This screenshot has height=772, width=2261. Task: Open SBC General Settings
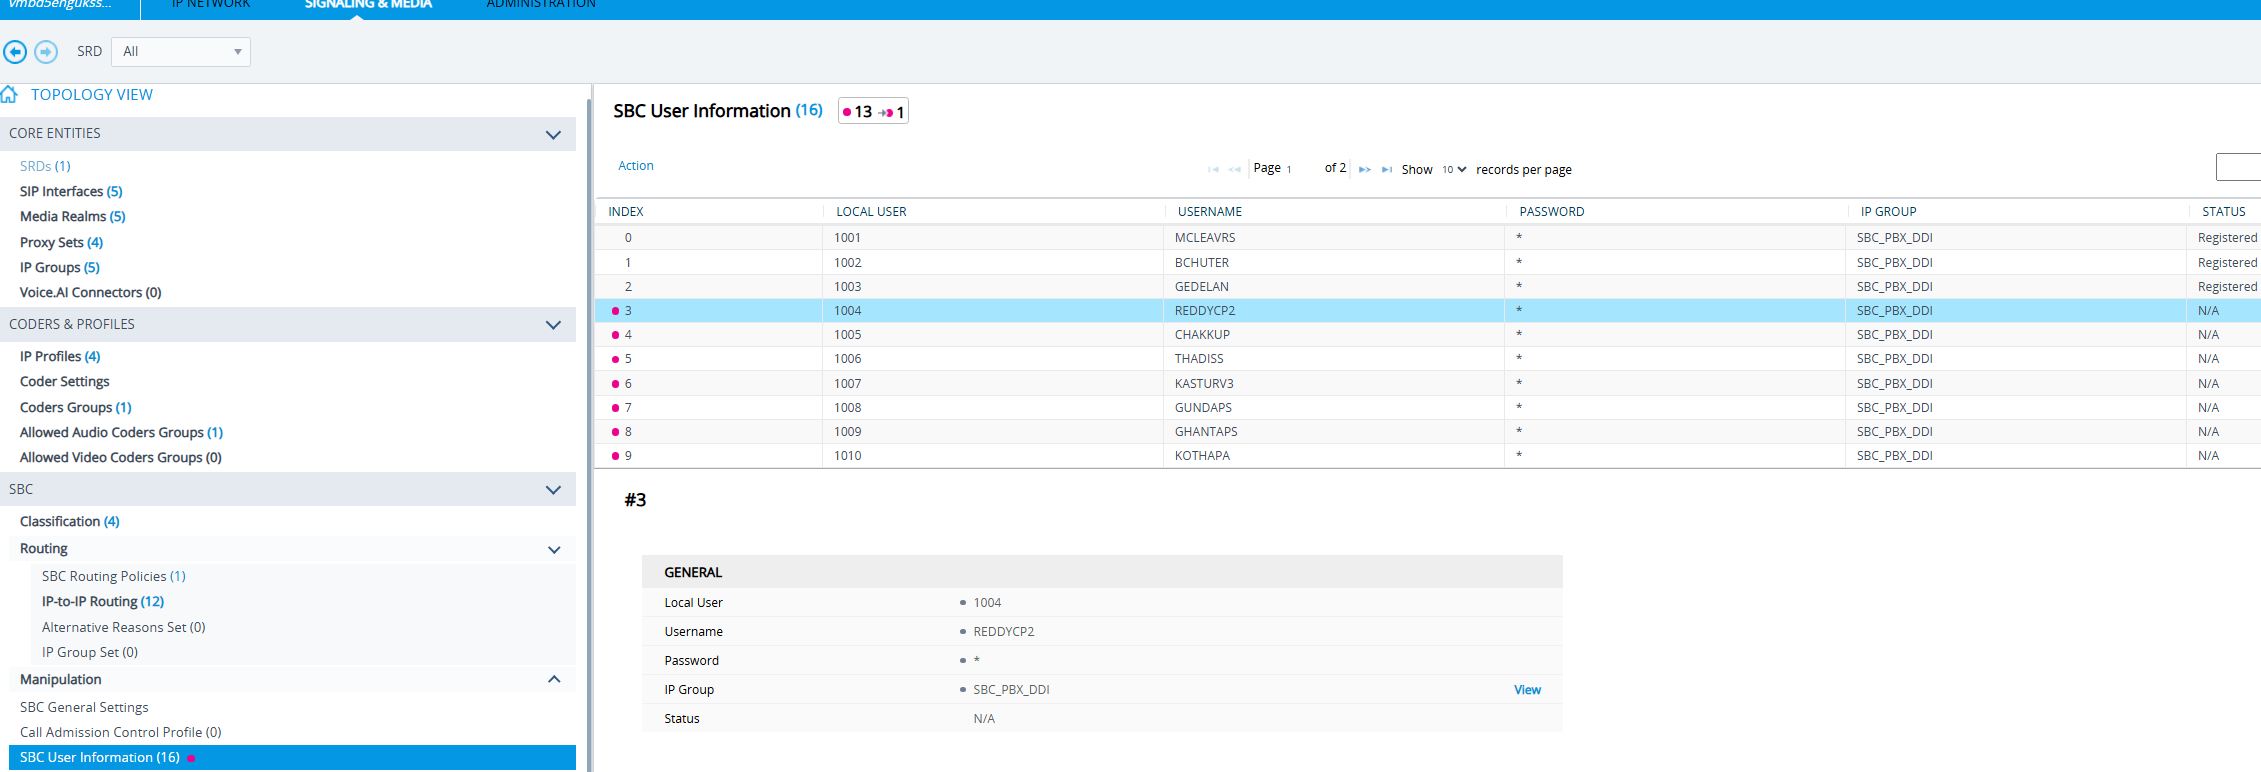coord(84,707)
